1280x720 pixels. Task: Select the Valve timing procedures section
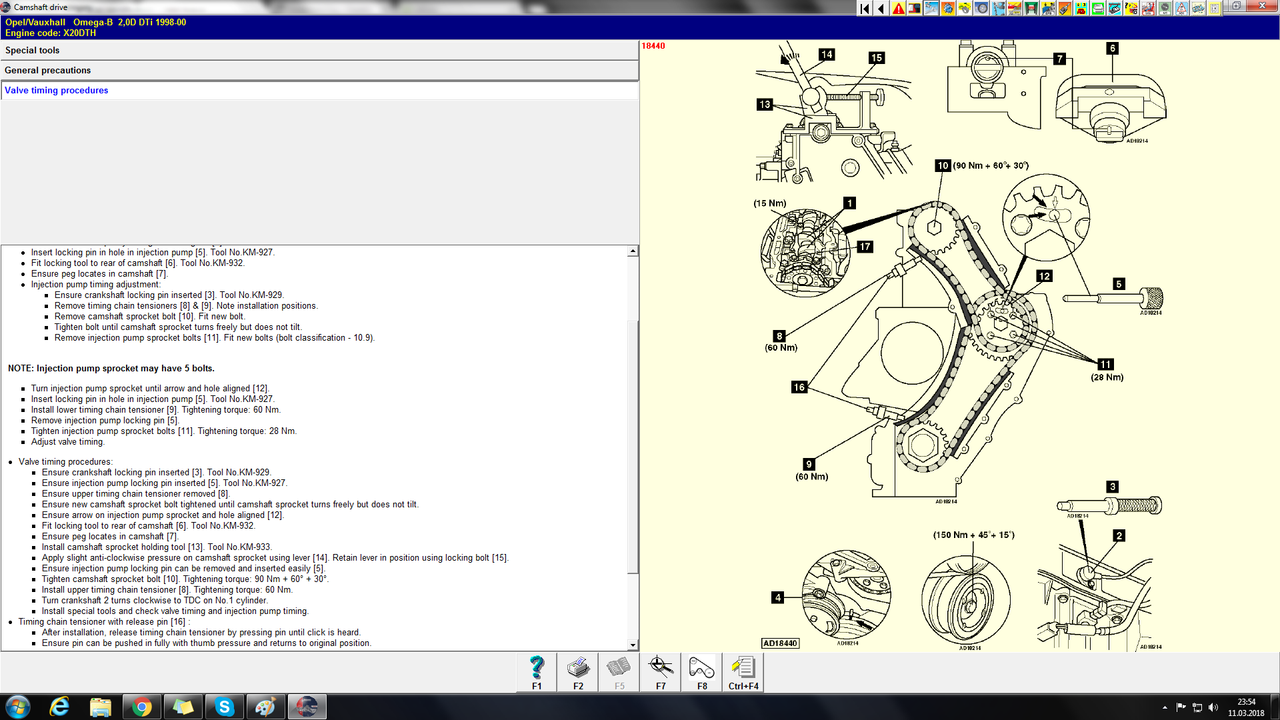point(319,90)
